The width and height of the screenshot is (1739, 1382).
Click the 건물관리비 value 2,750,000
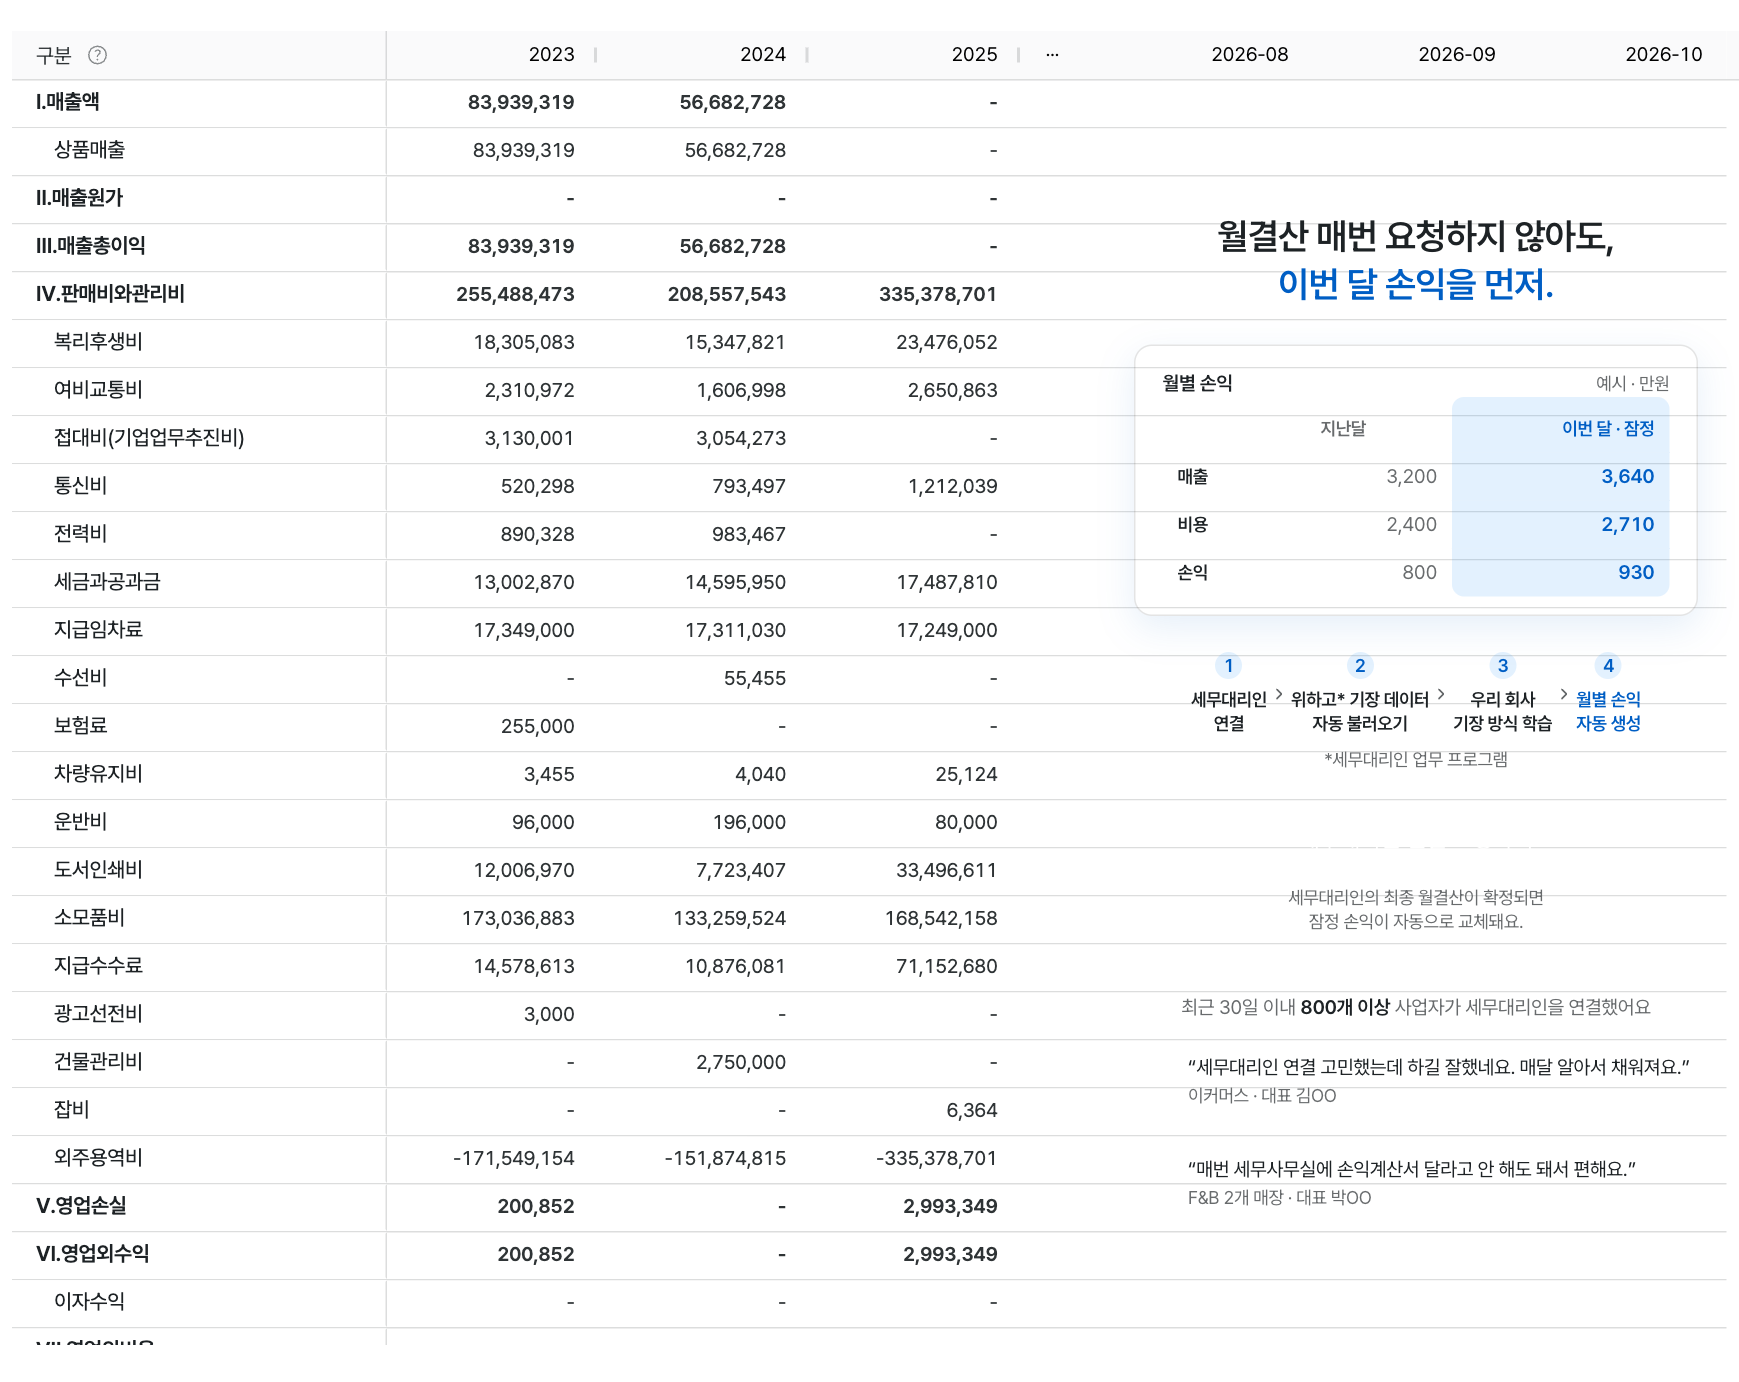point(741,1062)
